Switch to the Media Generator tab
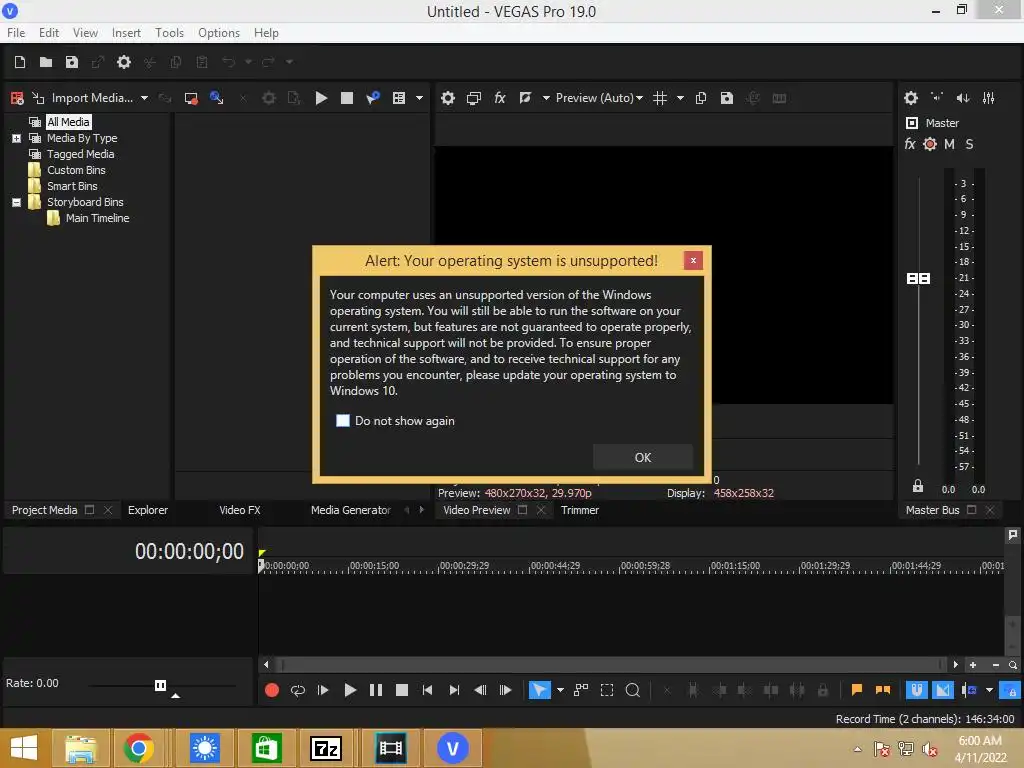Image resolution: width=1024 pixels, height=768 pixels. pos(351,510)
